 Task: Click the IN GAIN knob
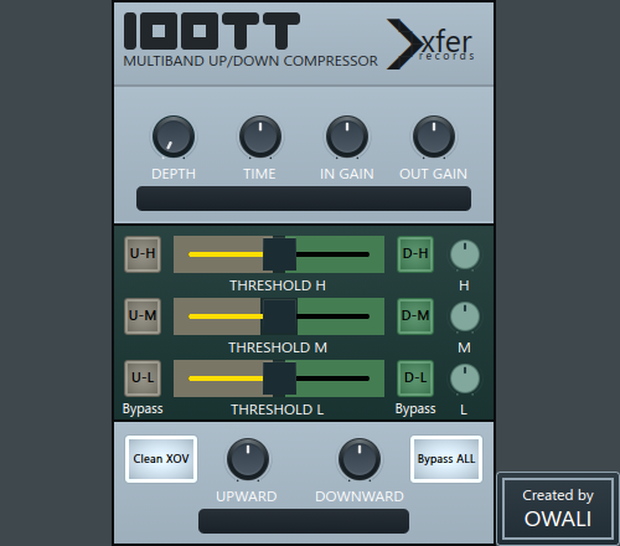[x=347, y=136]
